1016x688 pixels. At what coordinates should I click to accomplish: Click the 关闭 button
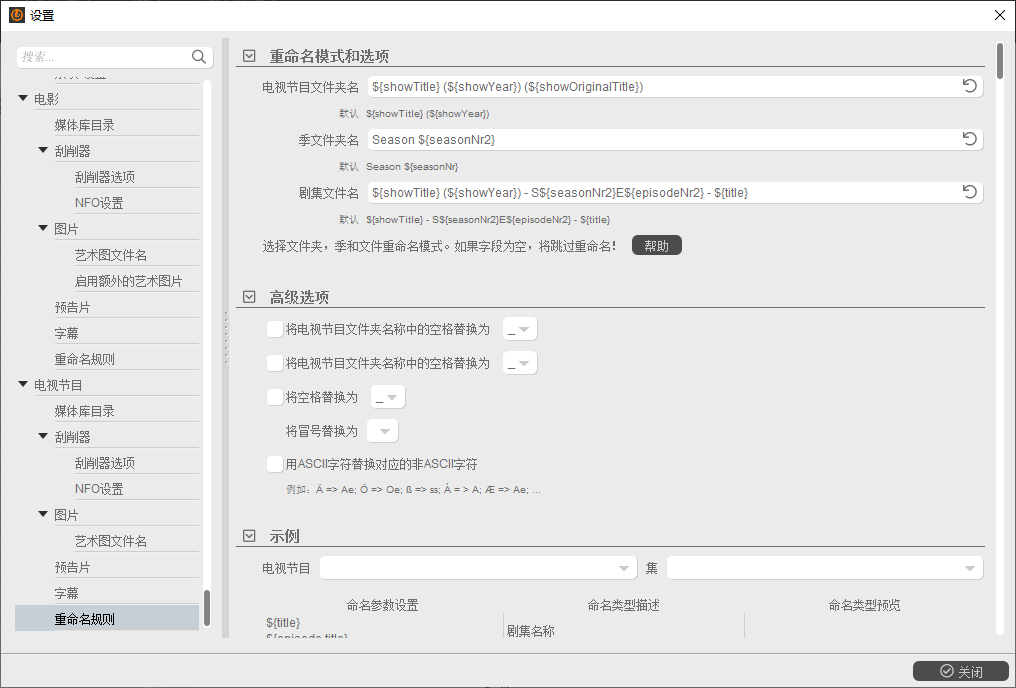pyautogui.click(x=961, y=672)
